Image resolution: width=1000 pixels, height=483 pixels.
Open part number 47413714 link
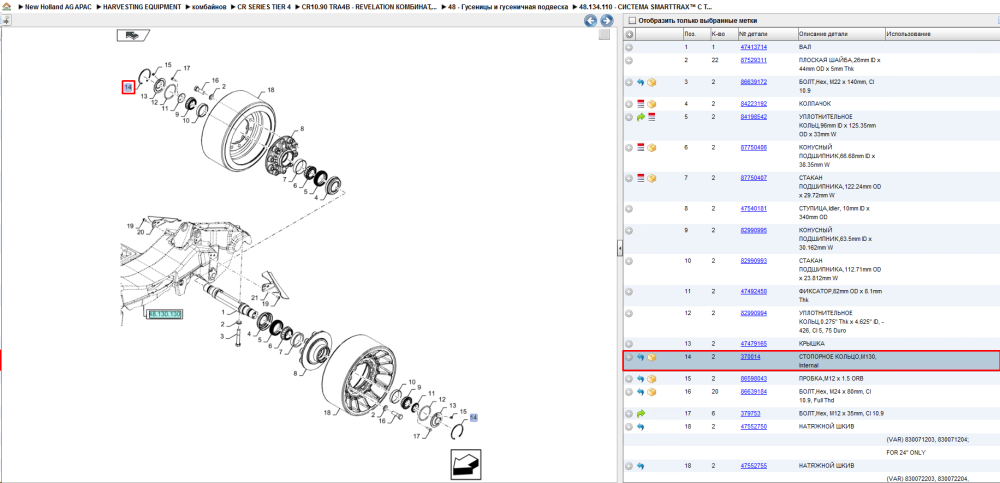(x=753, y=47)
